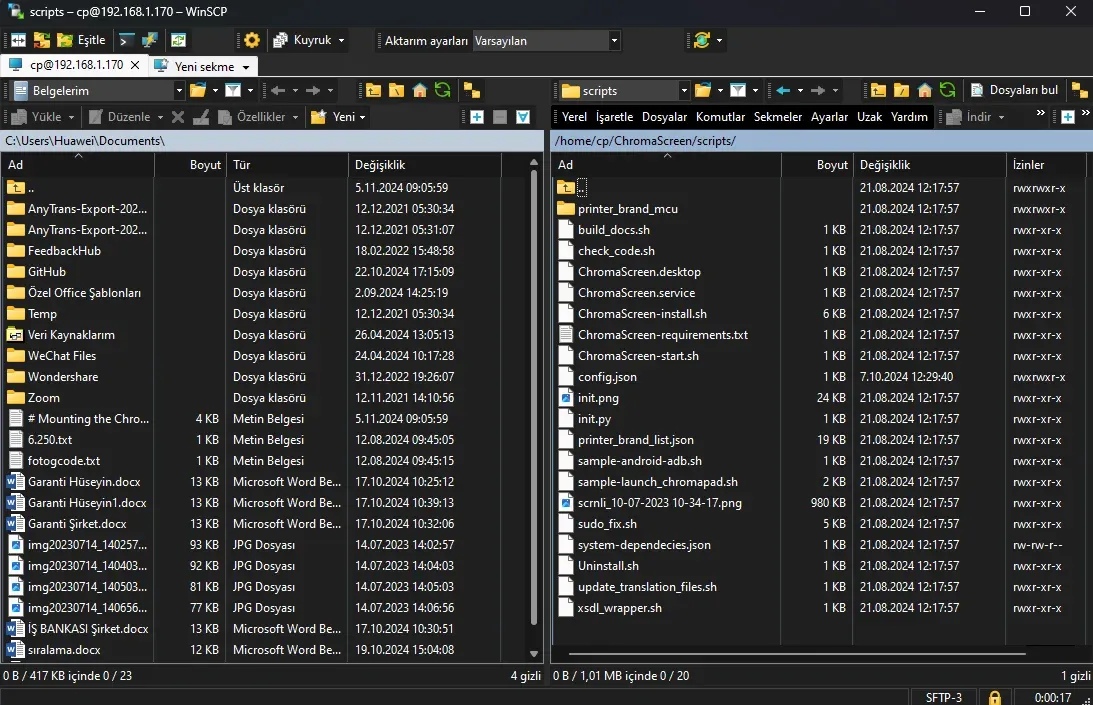Screen dimensions: 1093x705
Task: Open in PuTTY lightning icon
Action: tap(149, 40)
